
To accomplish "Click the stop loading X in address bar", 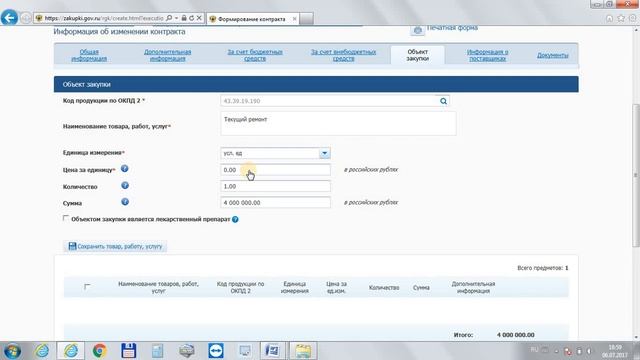I will click(199, 18).
